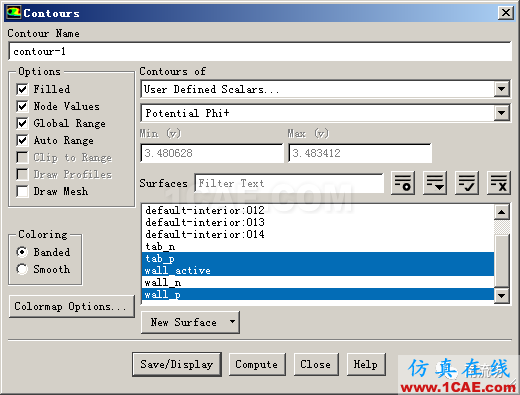Screen dimensions: 520x395
Task: Click the Close button
Action: tap(316, 364)
